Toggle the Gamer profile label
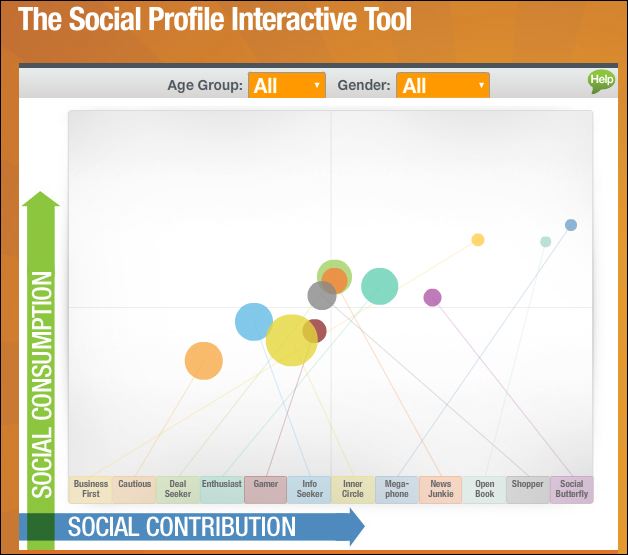The width and height of the screenshot is (628, 555). click(x=266, y=489)
